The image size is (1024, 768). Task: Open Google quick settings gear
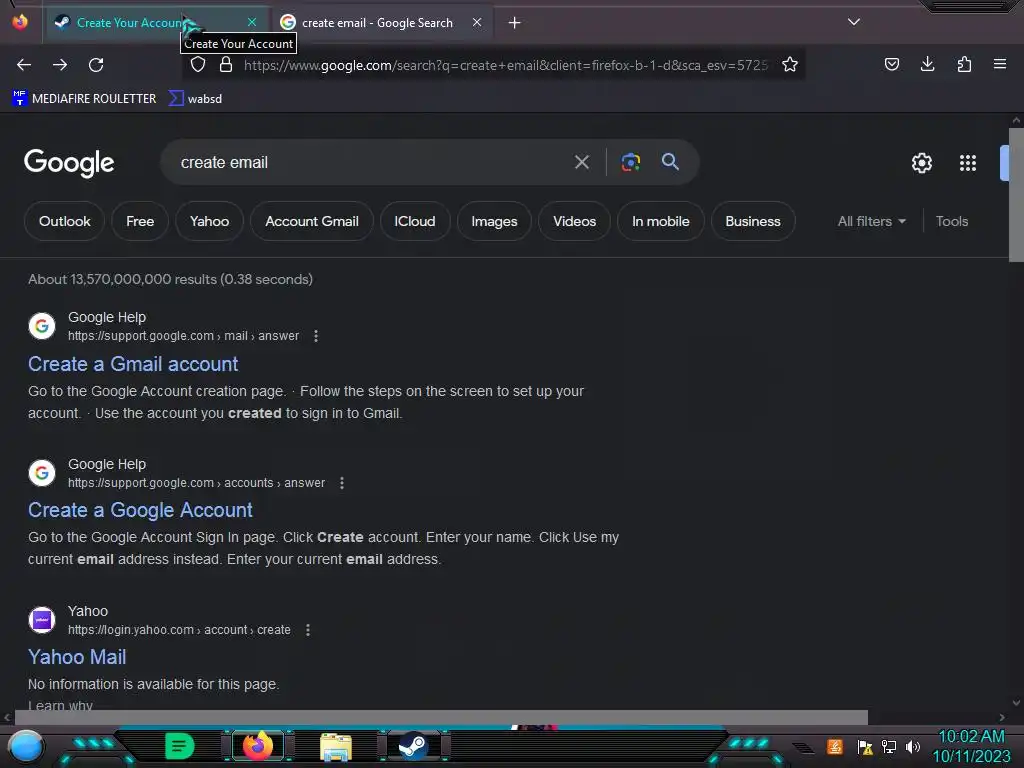921,163
